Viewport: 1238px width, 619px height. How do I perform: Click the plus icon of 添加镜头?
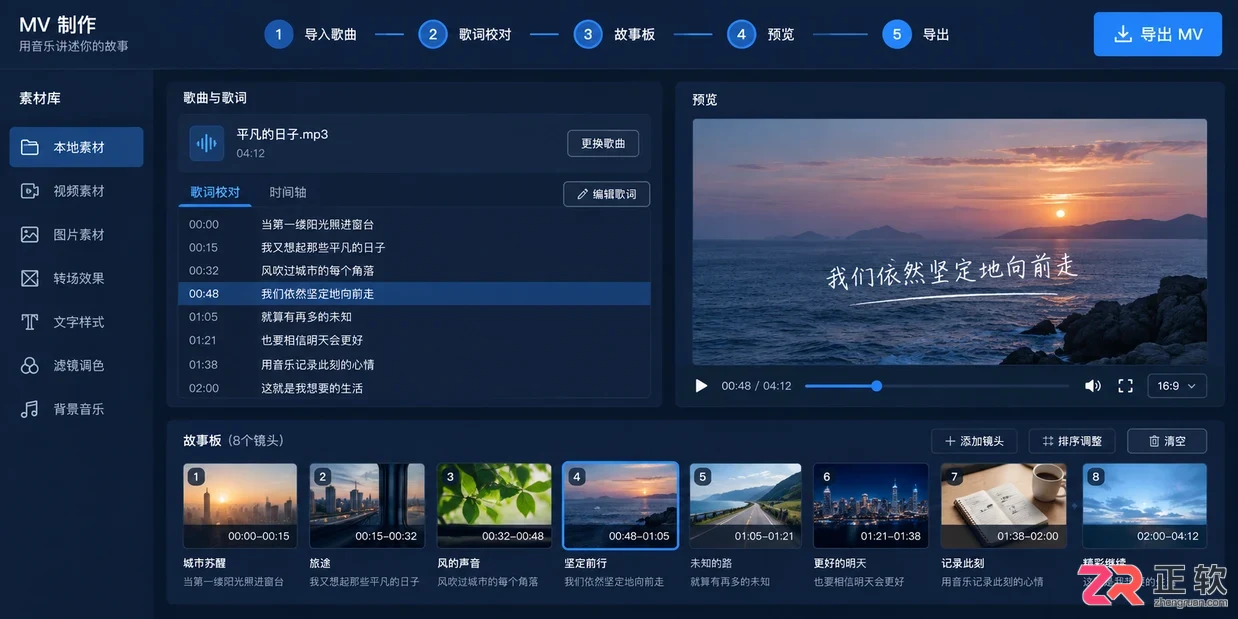(949, 441)
